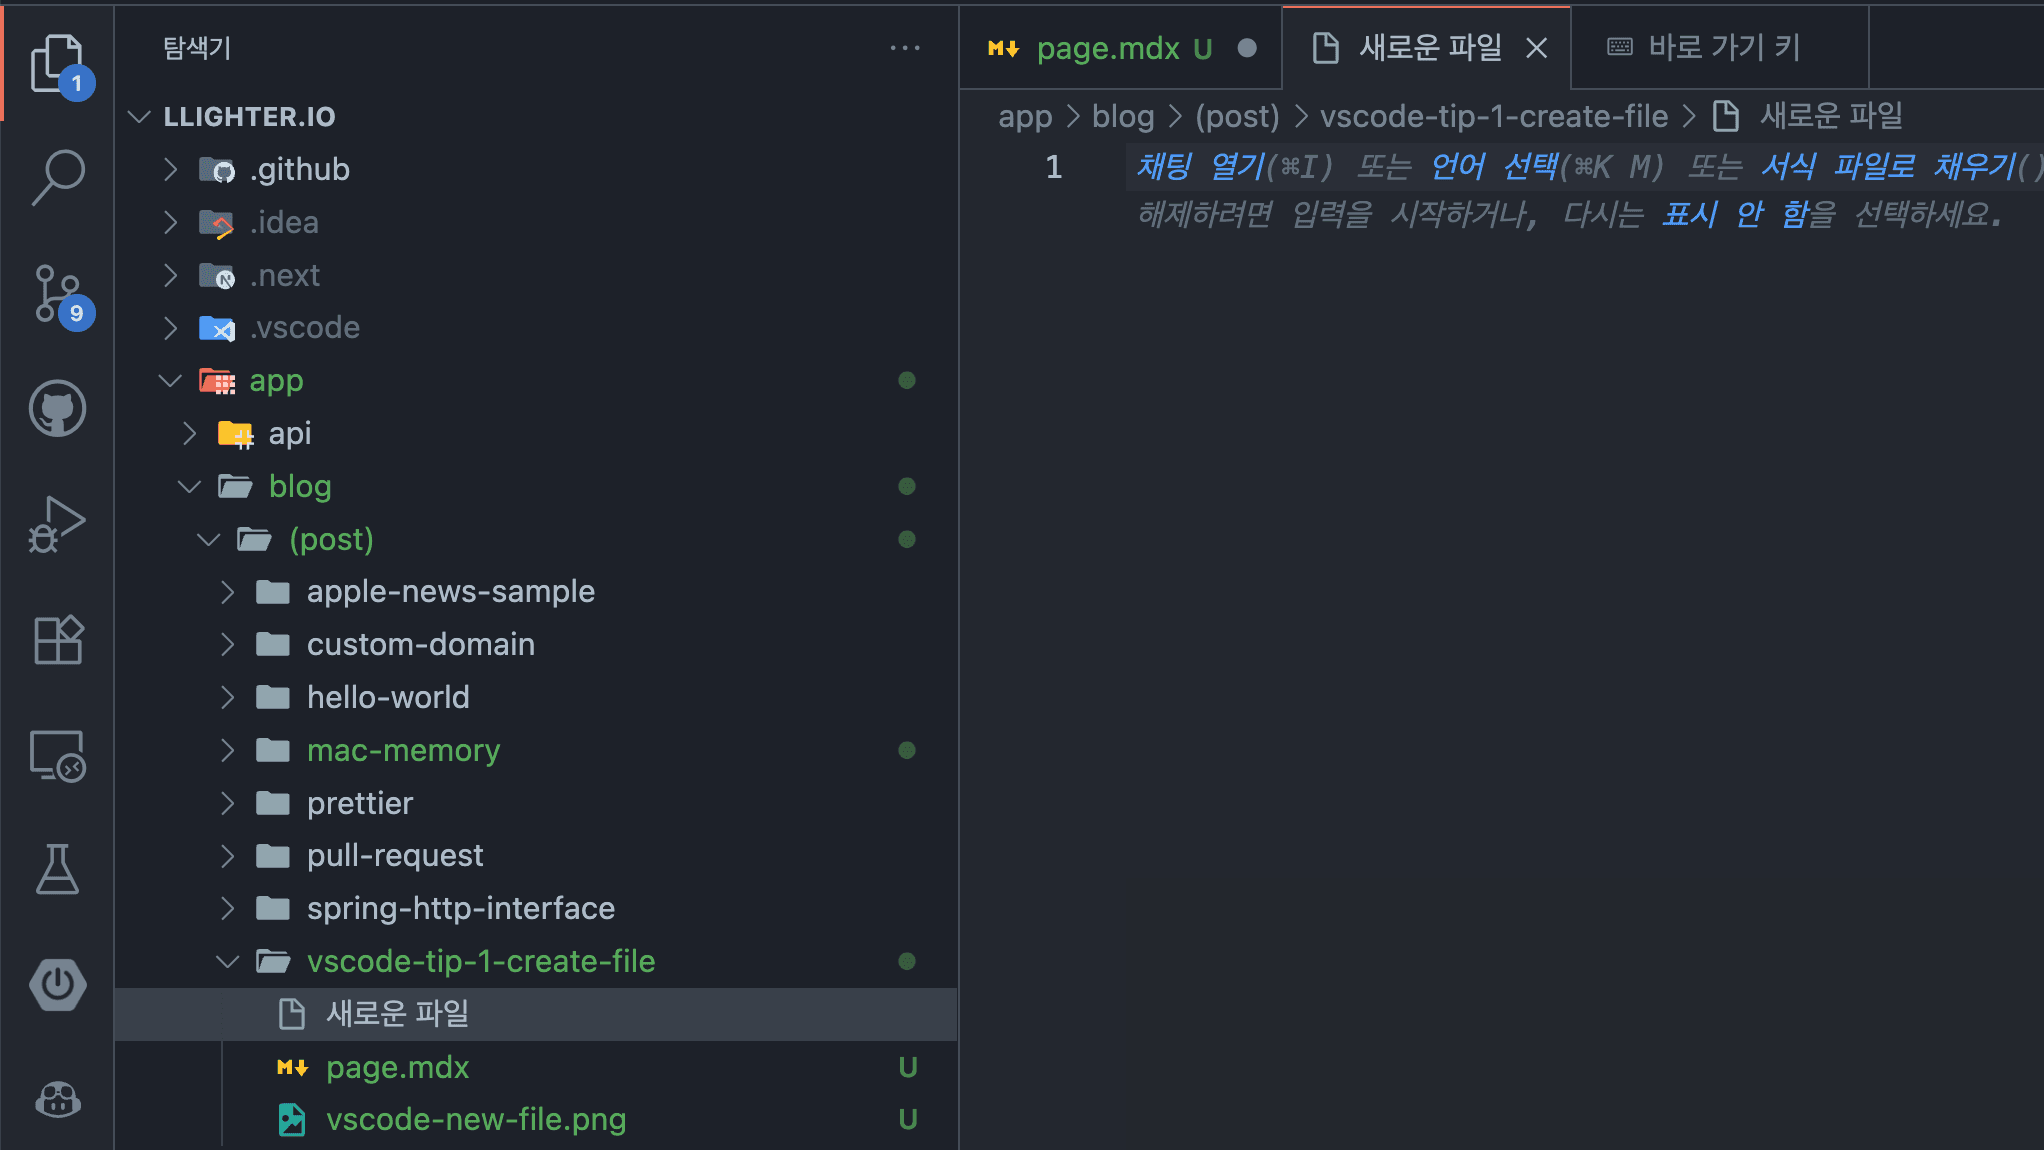The image size is (2044, 1150).
Task: Open the Explorer view in the activity bar
Action: coord(57,62)
